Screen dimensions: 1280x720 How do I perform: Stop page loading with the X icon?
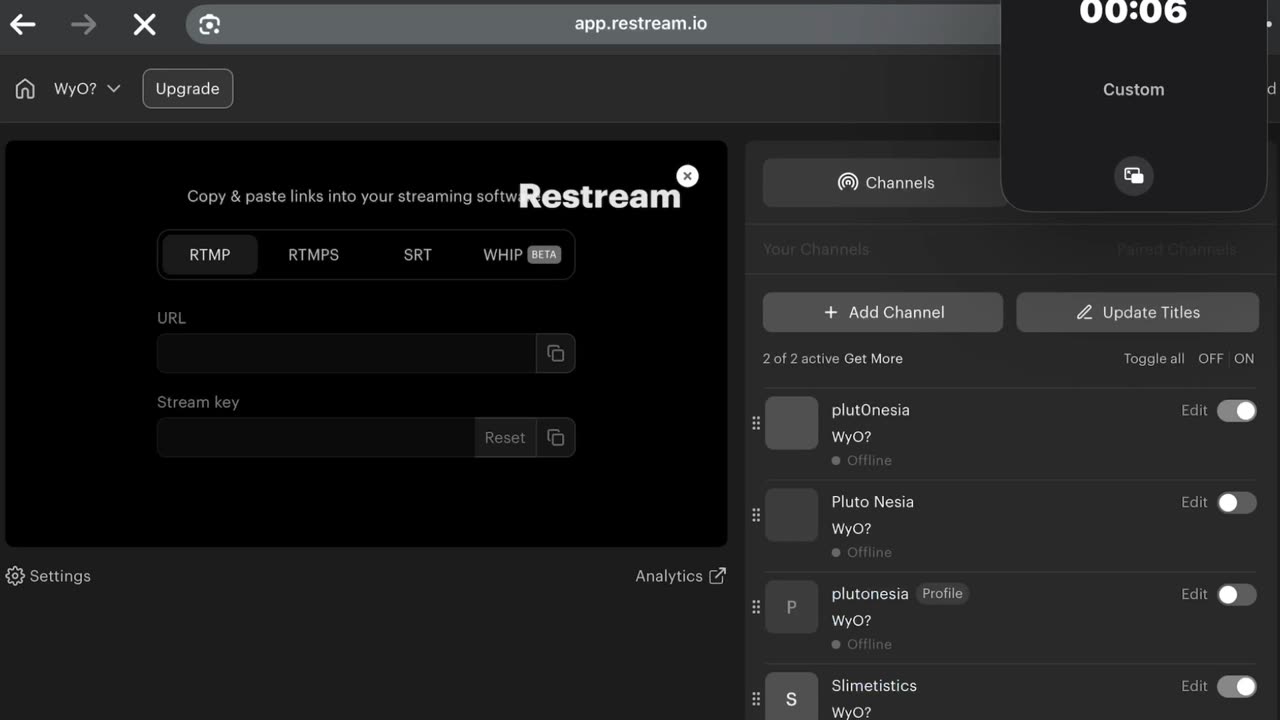tap(145, 25)
